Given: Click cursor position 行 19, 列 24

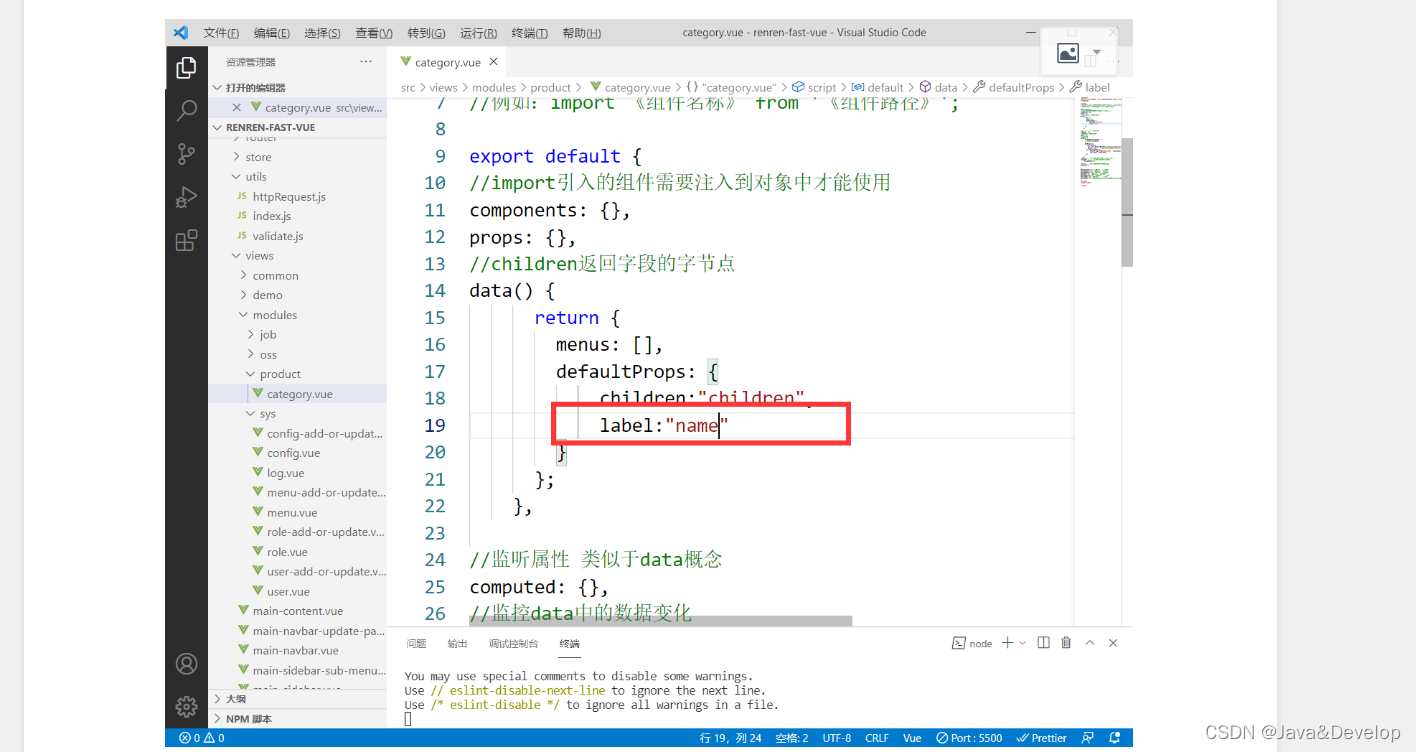Looking at the screenshot, I should 730,738.
